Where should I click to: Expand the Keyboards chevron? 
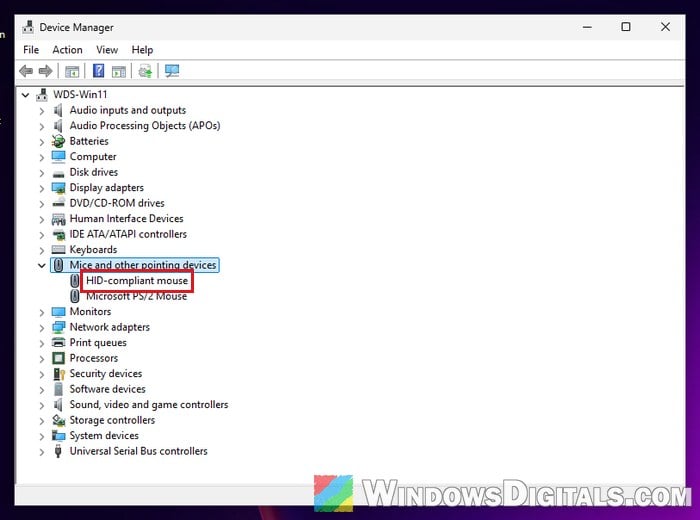click(42, 250)
